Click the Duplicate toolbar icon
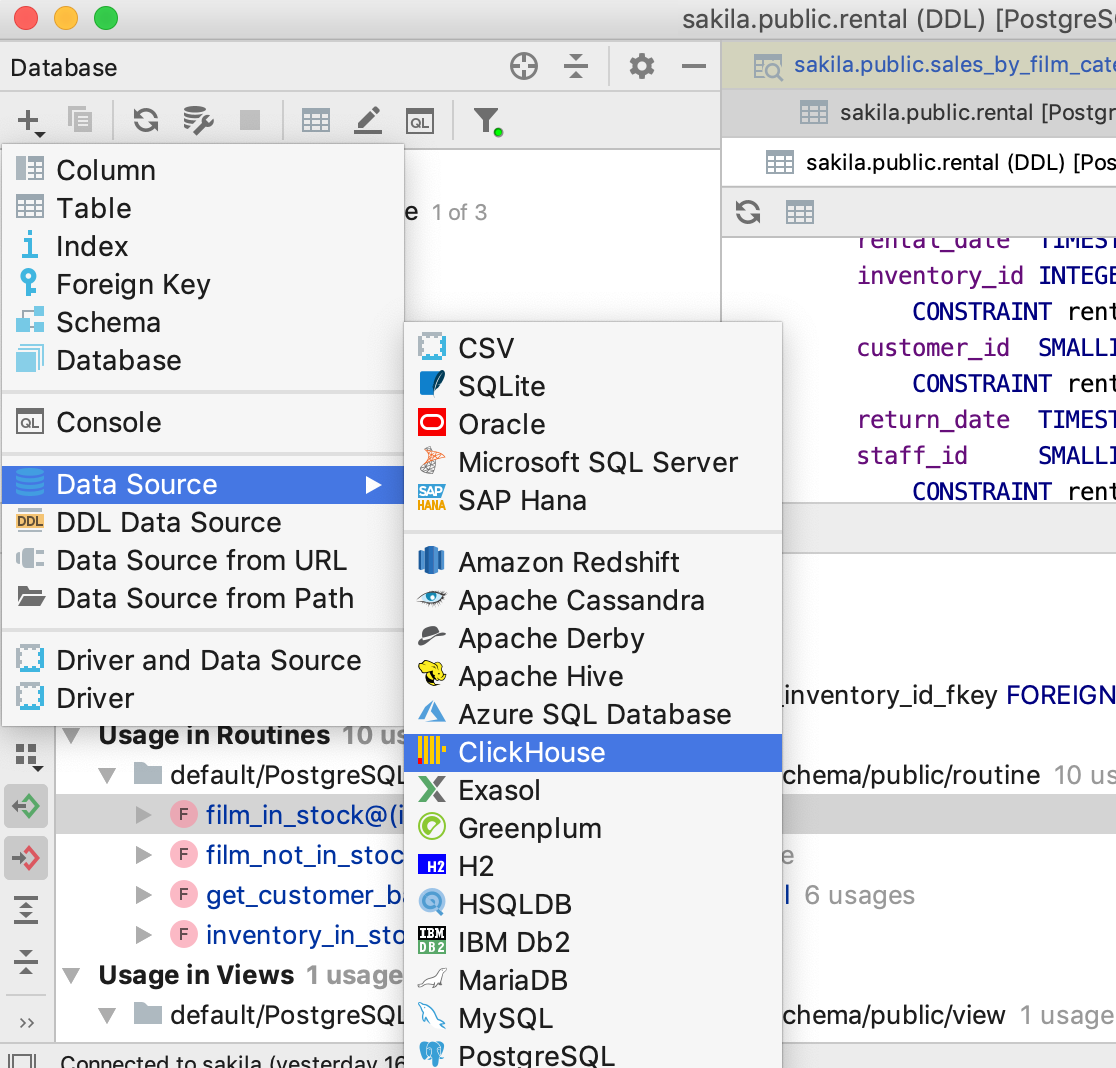Image resolution: width=1116 pixels, height=1068 pixels. pyautogui.click(x=80, y=120)
